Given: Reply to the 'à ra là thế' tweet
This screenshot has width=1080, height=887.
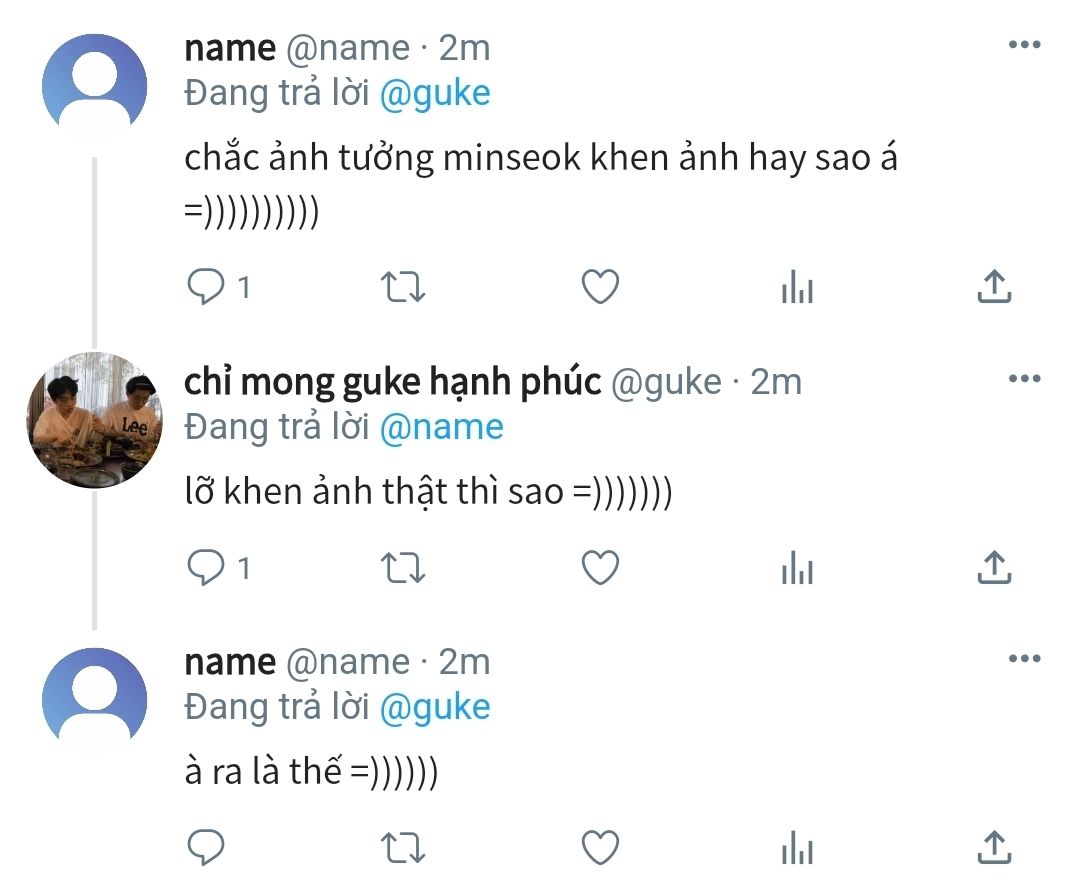Looking at the screenshot, I should point(206,848).
